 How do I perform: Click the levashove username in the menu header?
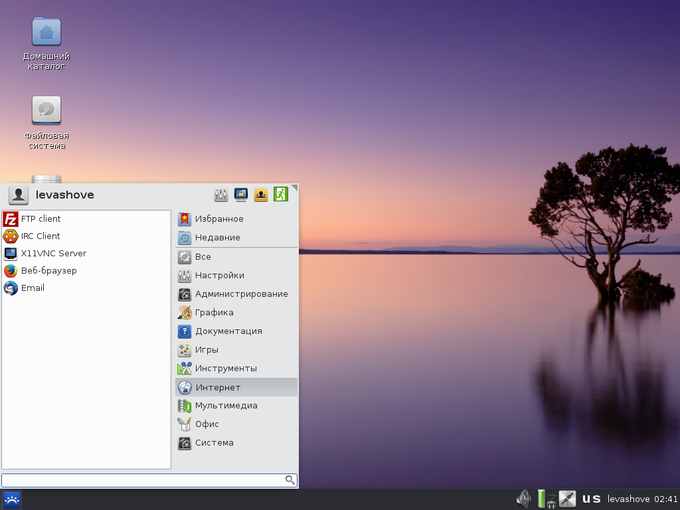[65, 195]
